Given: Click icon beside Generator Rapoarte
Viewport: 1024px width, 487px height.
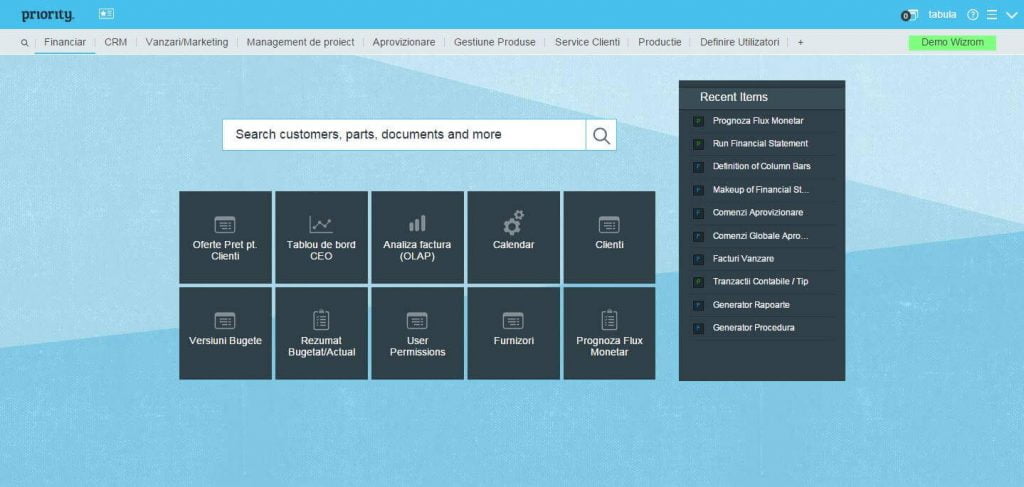Looking at the screenshot, I should (698, 306).
